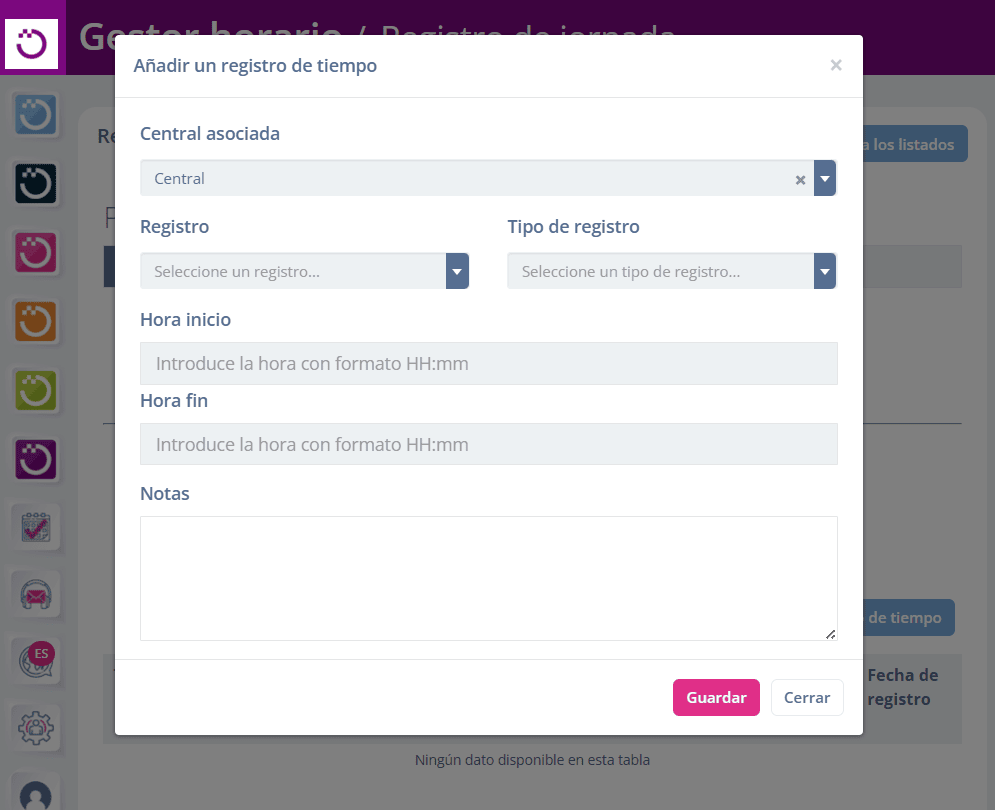This screenshot has height=810, width=995.
Task: Open the green app icon in sidebar
Action: pos(37,389)
